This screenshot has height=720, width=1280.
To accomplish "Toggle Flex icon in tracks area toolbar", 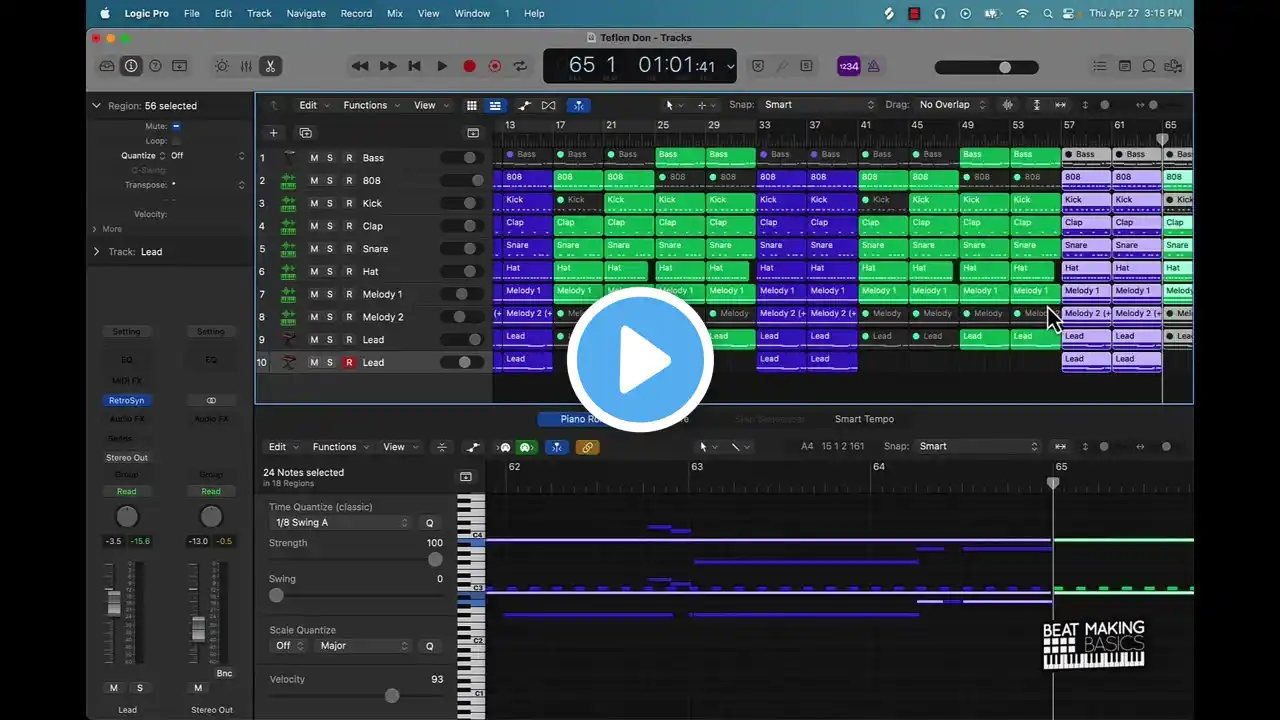I will pyautogui.click(x=548, y=105).
